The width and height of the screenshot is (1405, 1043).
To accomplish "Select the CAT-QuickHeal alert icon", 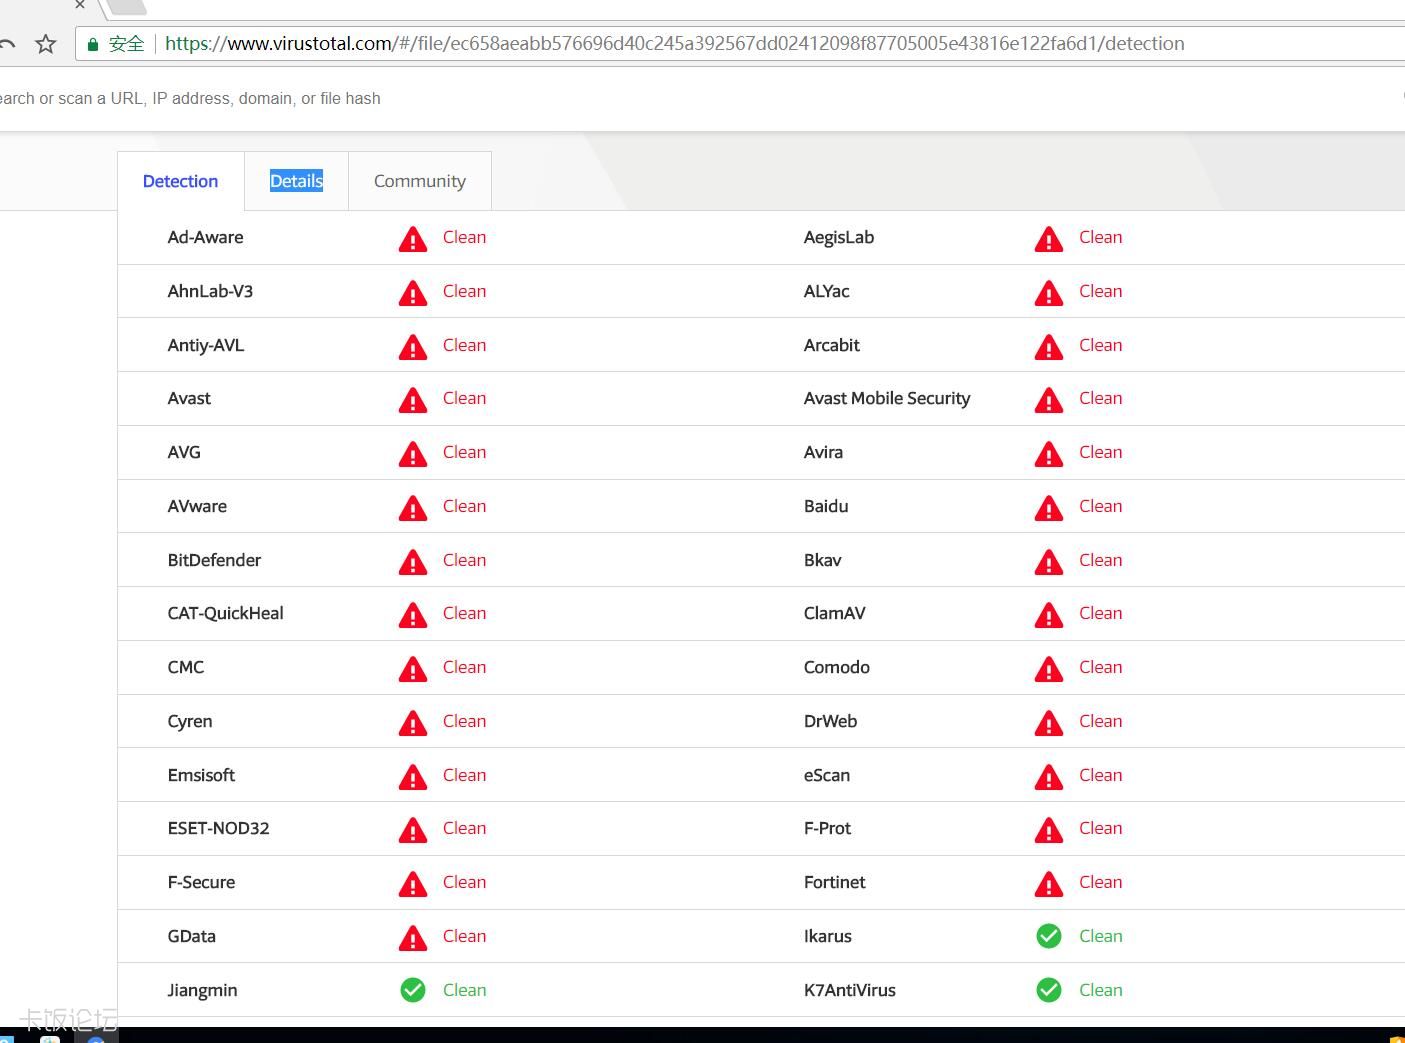I will 413,615.
